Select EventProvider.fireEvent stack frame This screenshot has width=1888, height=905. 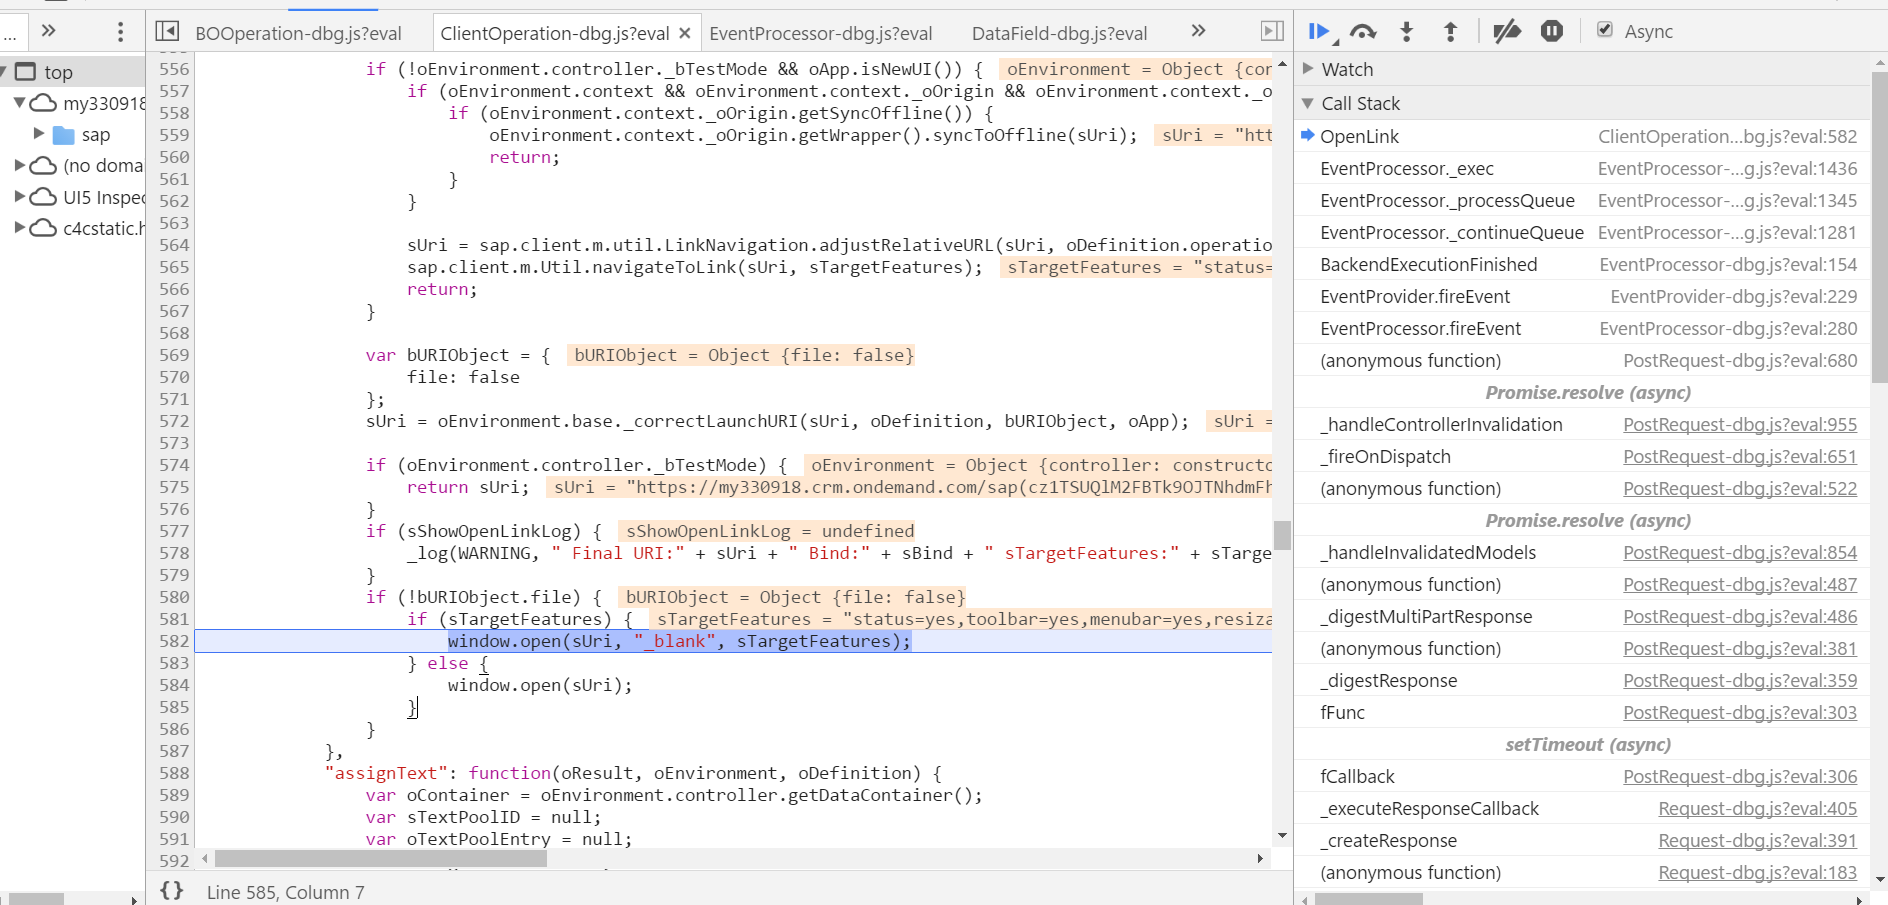1582,297
